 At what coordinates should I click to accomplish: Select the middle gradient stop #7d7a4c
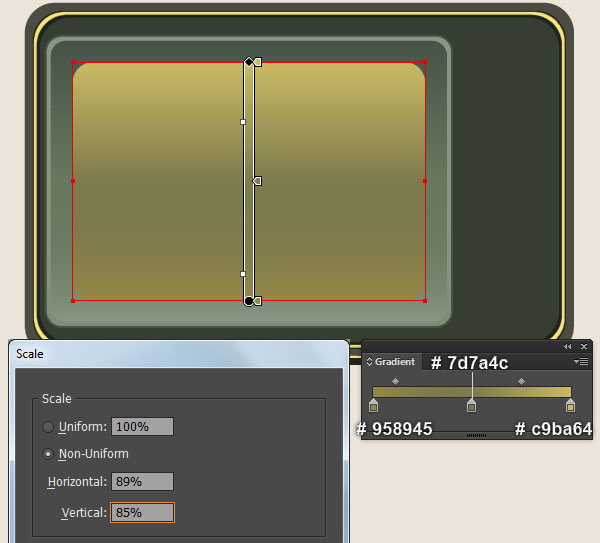(472, 406)
